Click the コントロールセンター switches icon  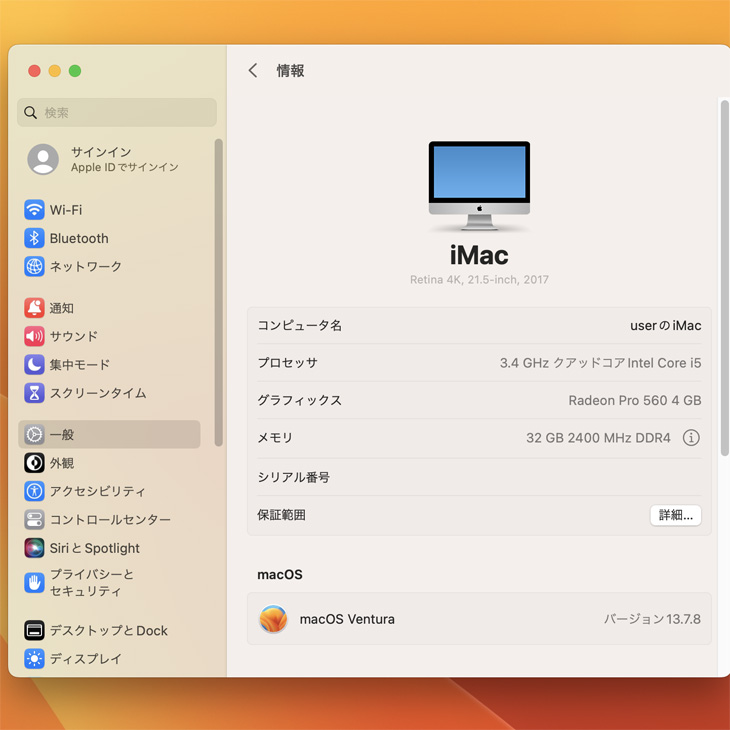click(34, 520)
